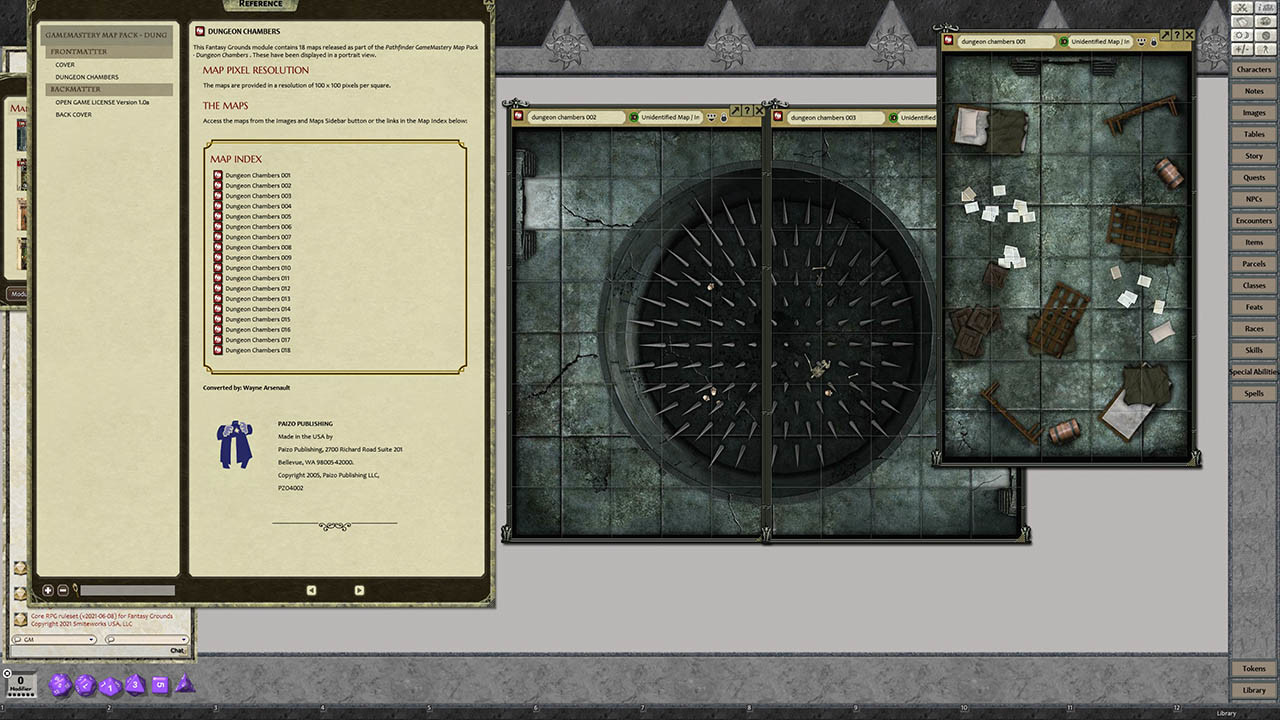
Task: Open the GM chat channel dropdown
Action: click(x=91, y=640)
